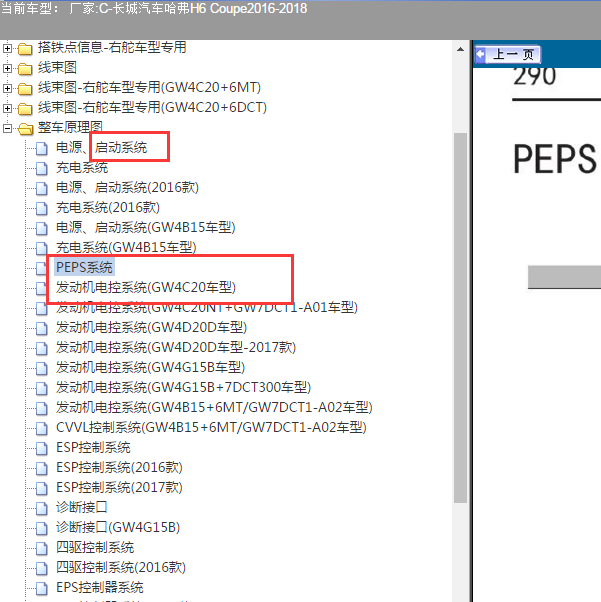Click document icon beside 四驱控制系统(2016款)
The image size is (601, 602).
41,567
